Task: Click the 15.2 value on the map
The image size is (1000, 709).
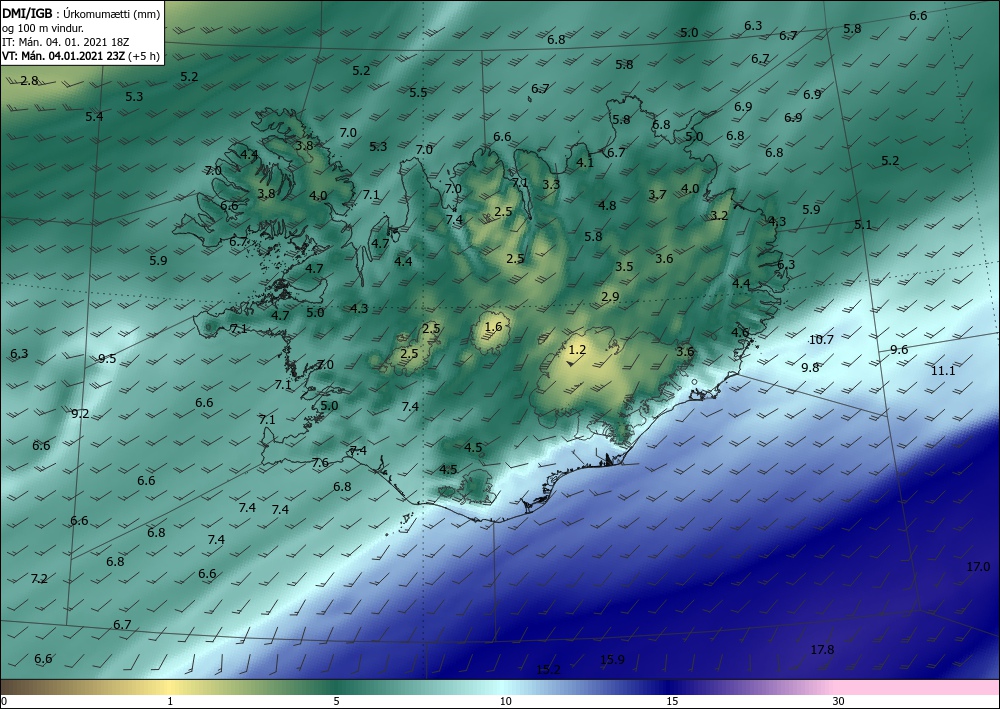Action: (548, 669)
